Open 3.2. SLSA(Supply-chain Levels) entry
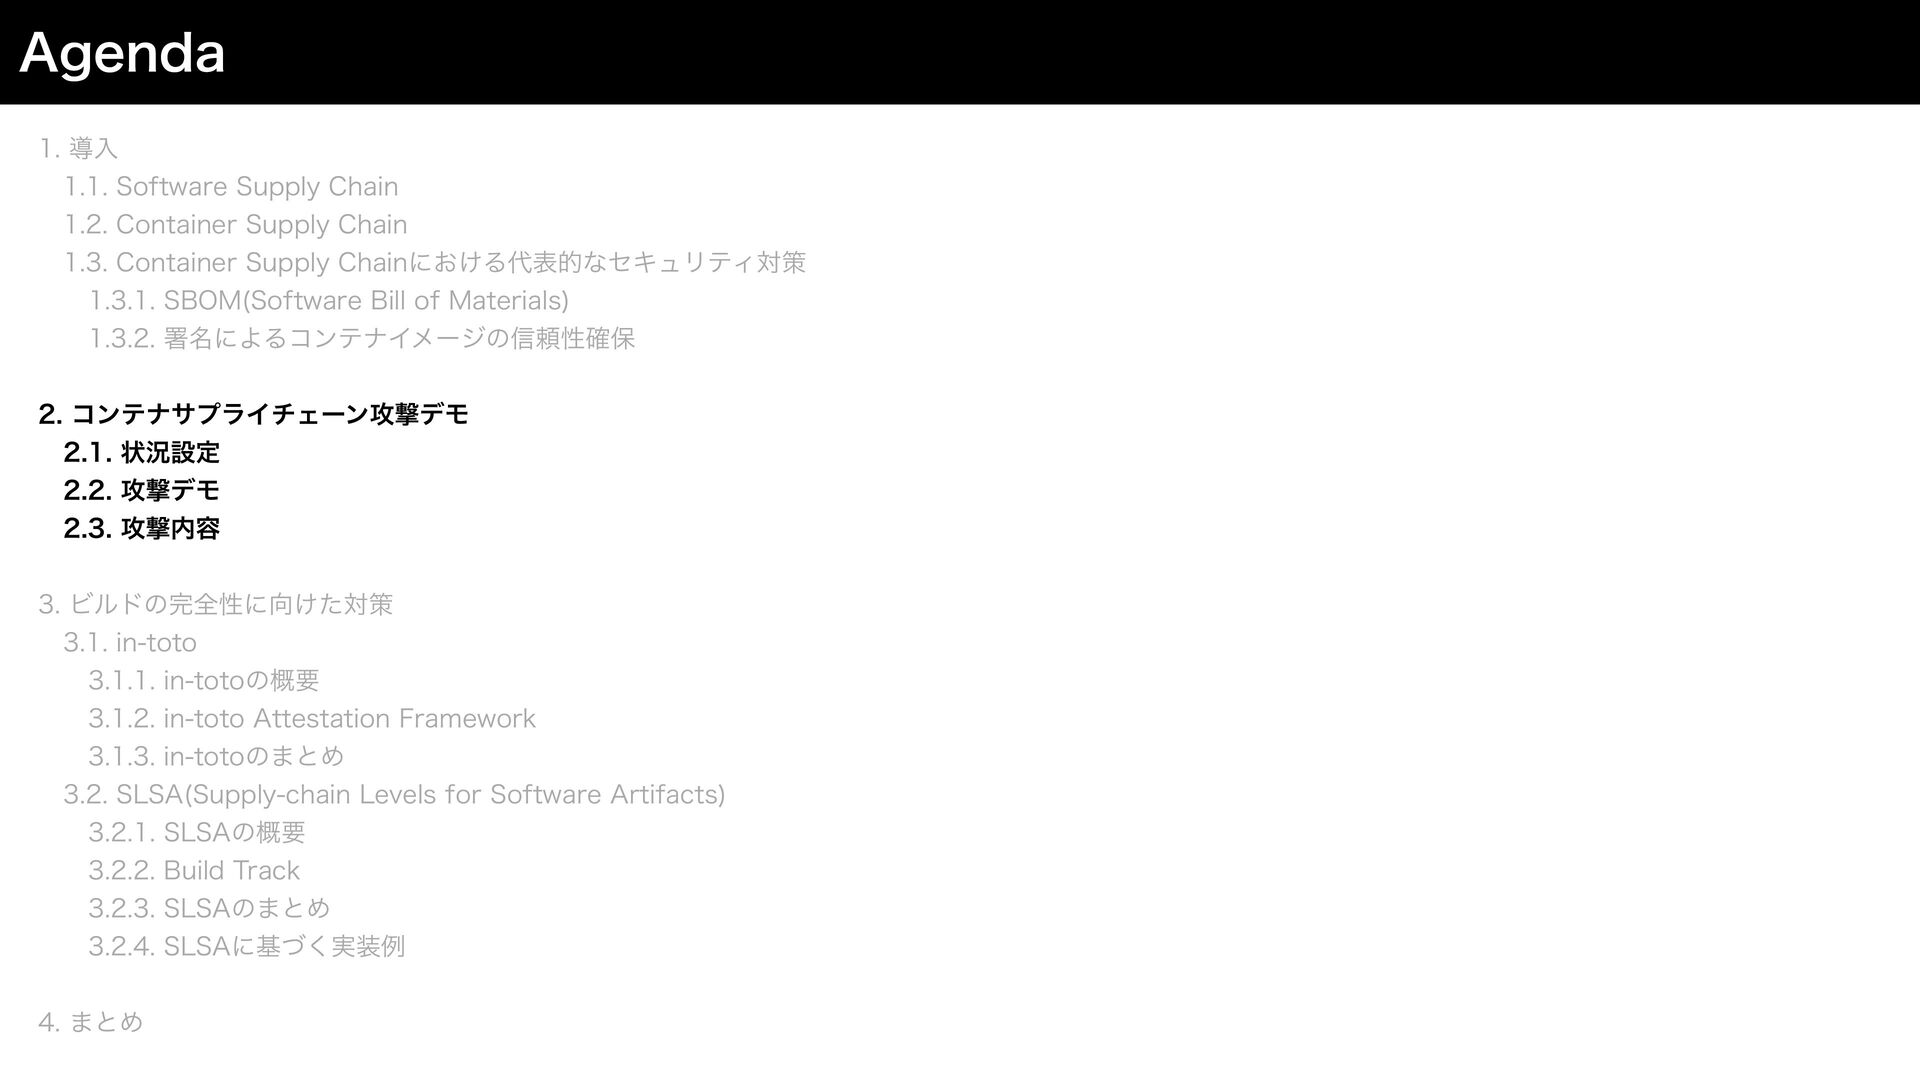This screenshot has height=1080, width=1920. (394, 795)
